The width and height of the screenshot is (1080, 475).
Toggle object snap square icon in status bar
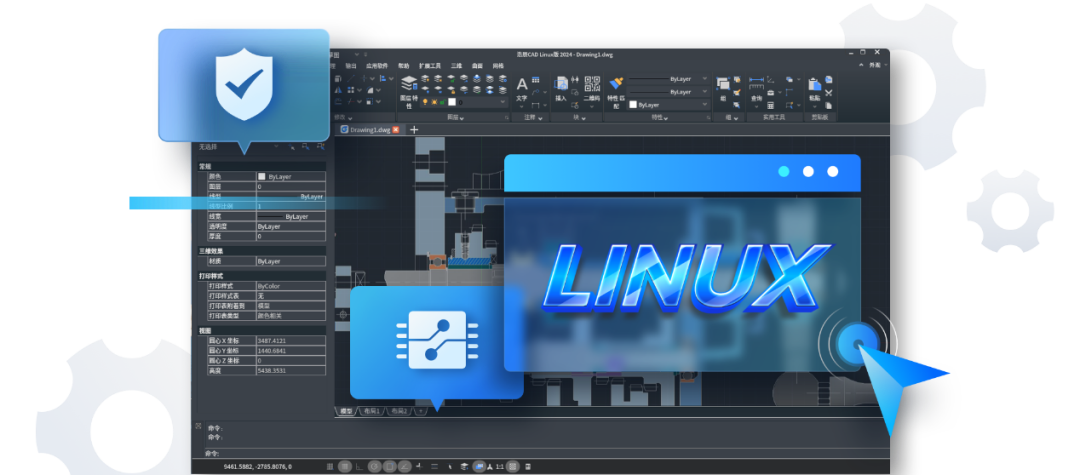[x=389, y=466]
